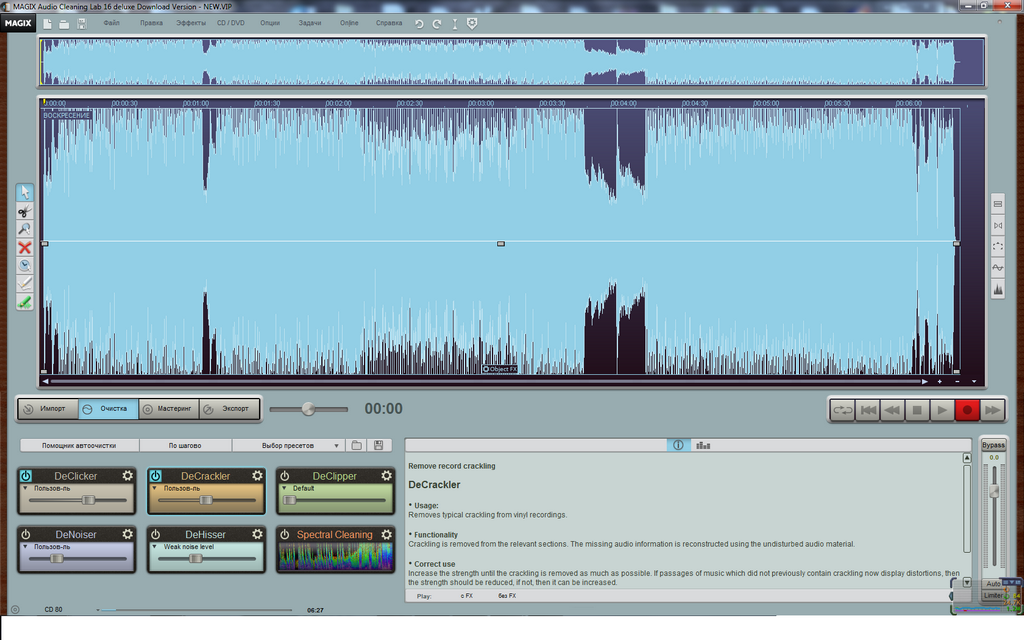The width and height of the screenshot is (1024, 640).
Task: Click the red record button
Action: point(967,410)
